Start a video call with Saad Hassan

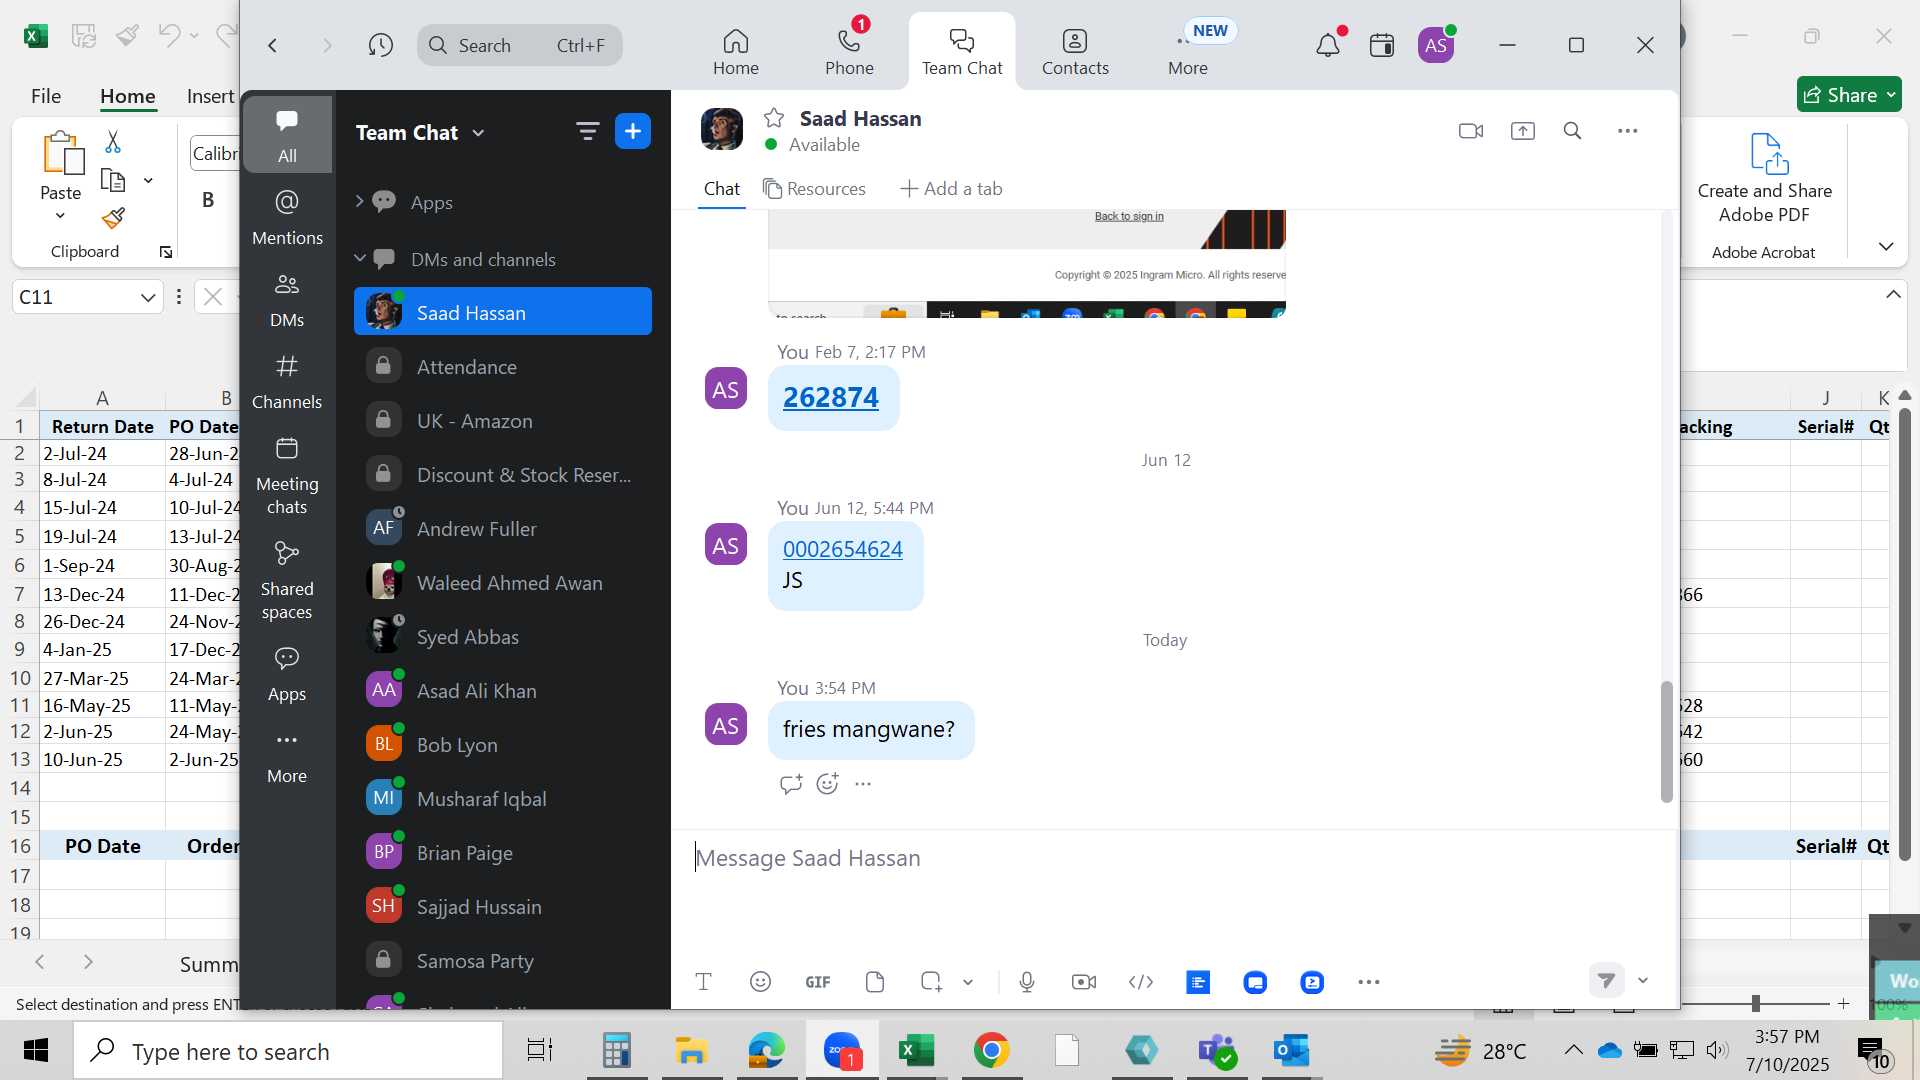tap(1471, 131)
